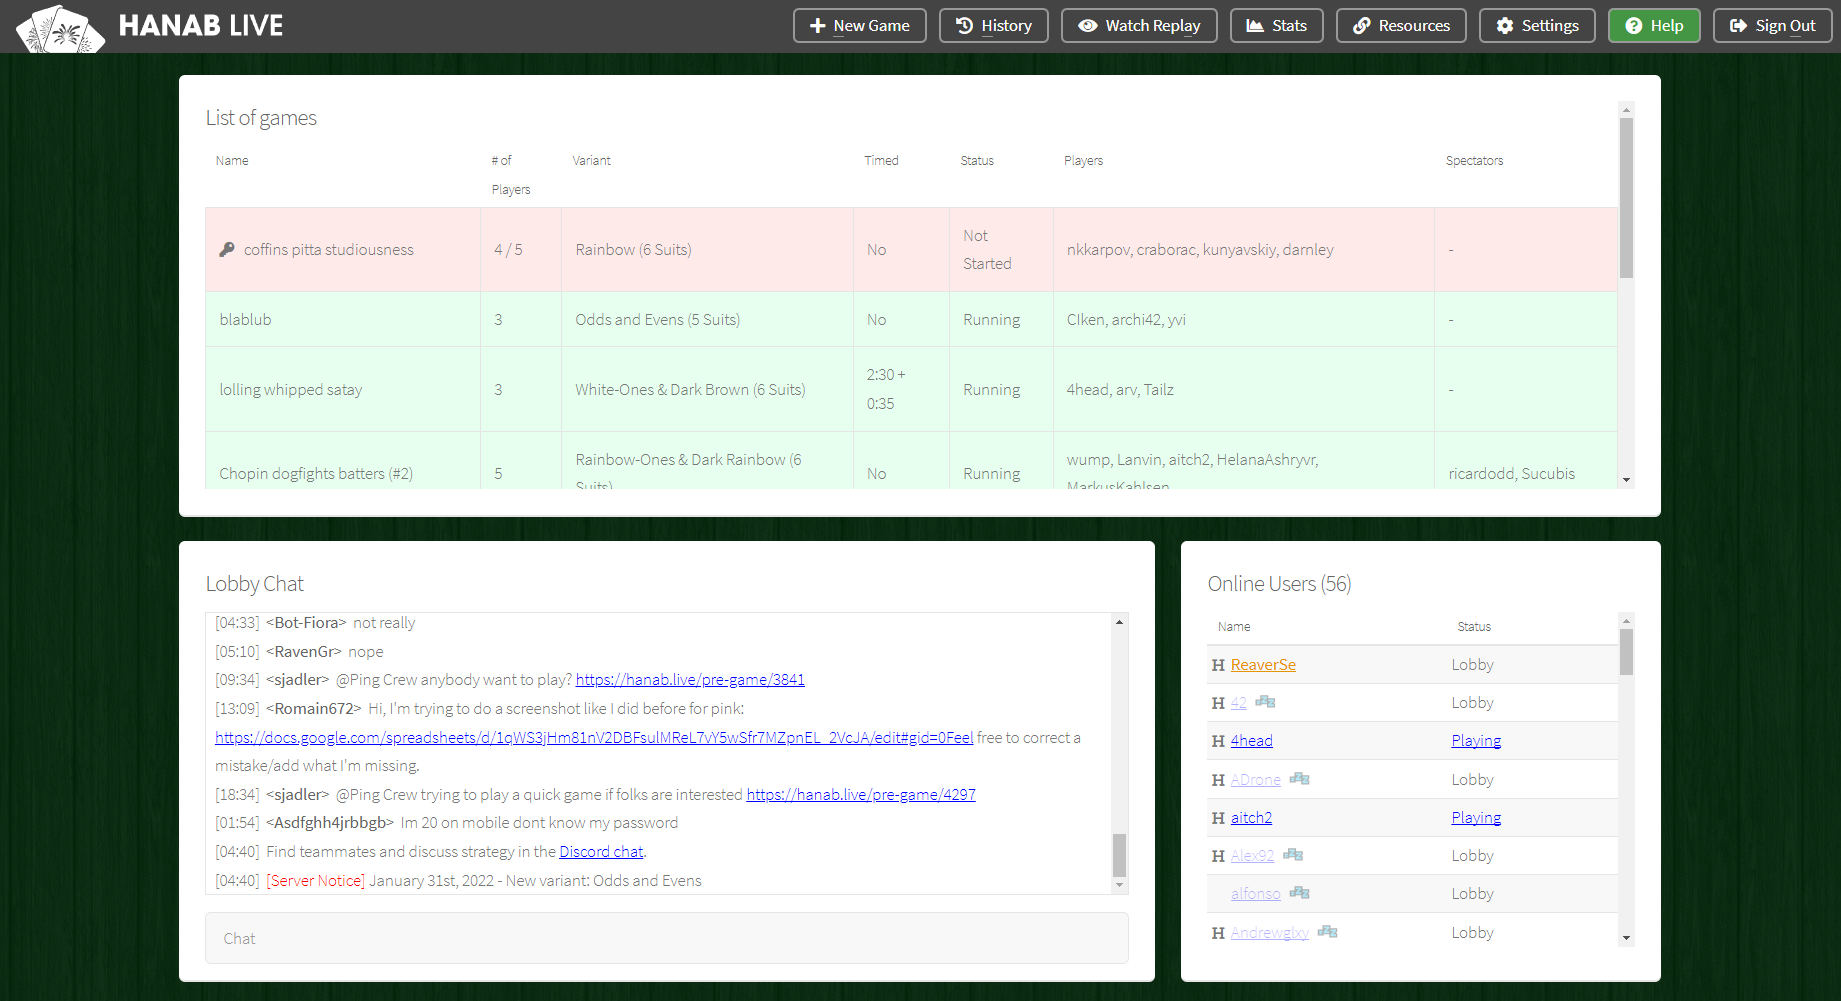Viewport: 1841px width, 1001px height.
Task: Open the alfonso profile link
Action: click(x=1256, y=894)
